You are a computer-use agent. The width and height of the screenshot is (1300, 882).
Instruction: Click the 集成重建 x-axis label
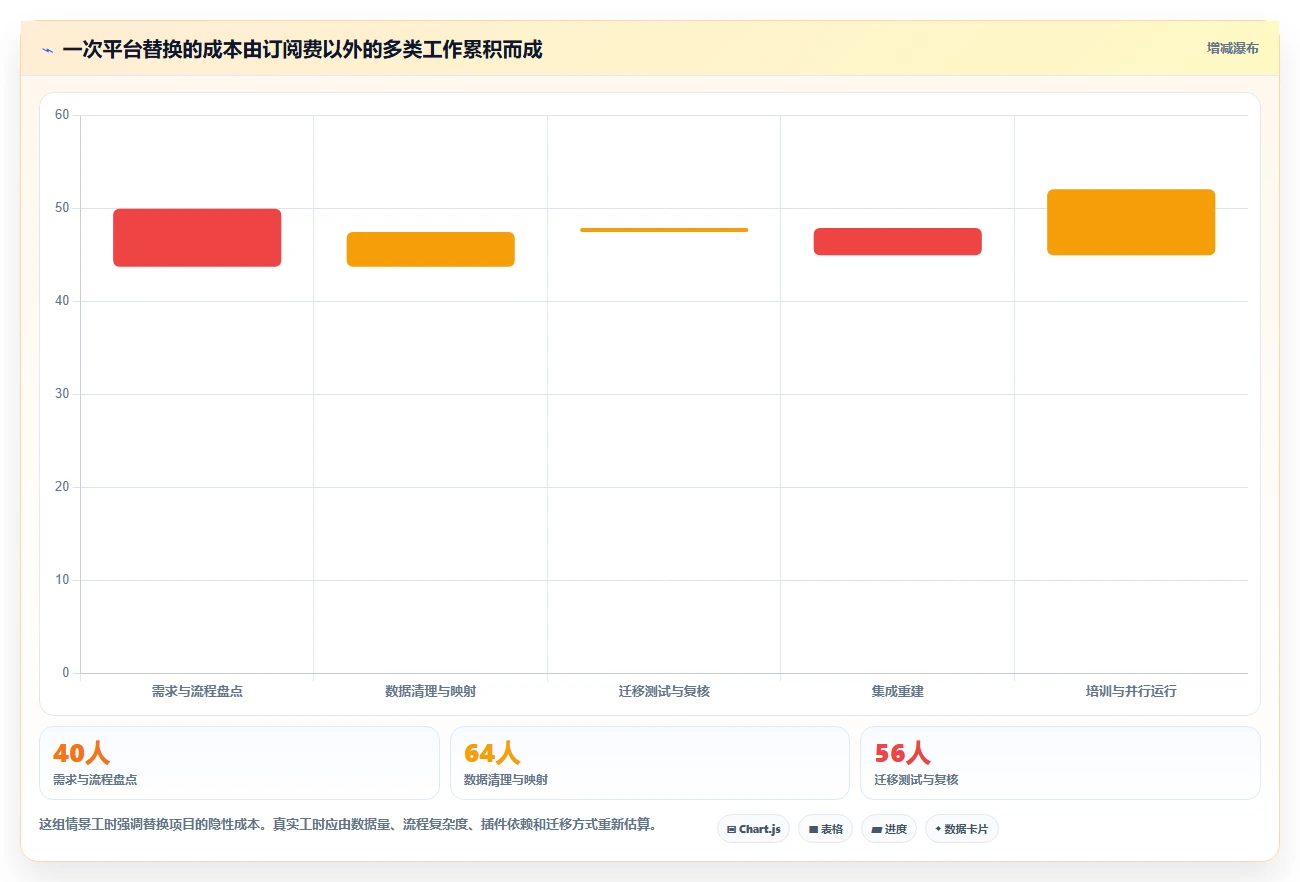[x=897, y=691]
